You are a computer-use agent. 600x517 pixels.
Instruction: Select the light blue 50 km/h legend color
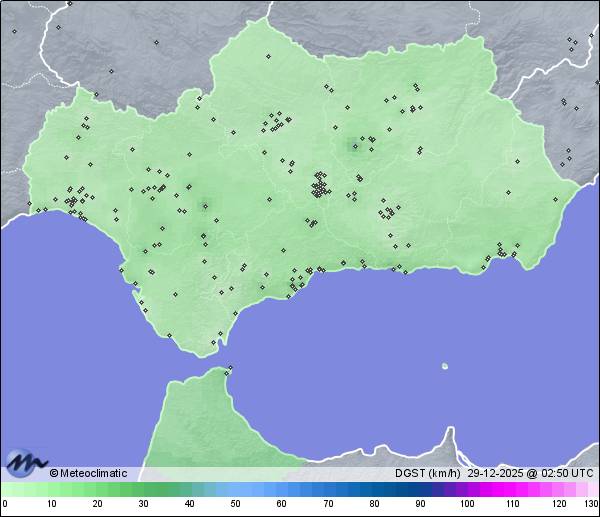235,490
